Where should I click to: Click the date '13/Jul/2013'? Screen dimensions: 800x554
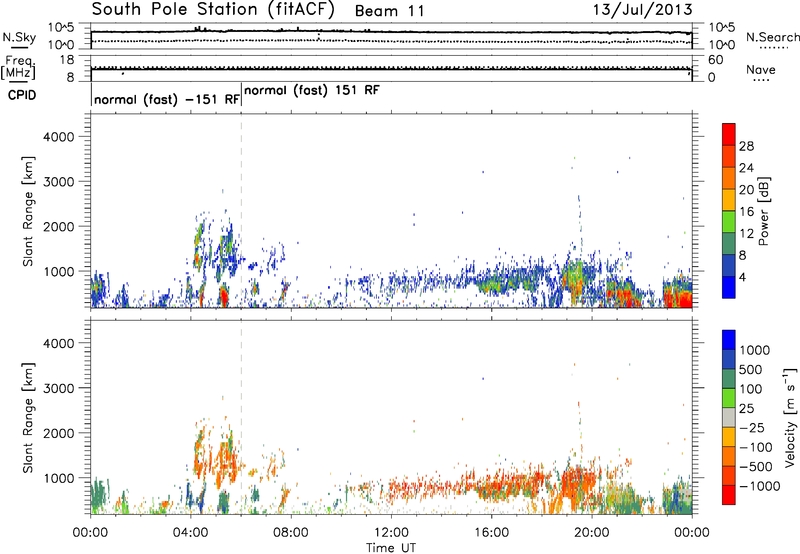[x=642, y=10]
